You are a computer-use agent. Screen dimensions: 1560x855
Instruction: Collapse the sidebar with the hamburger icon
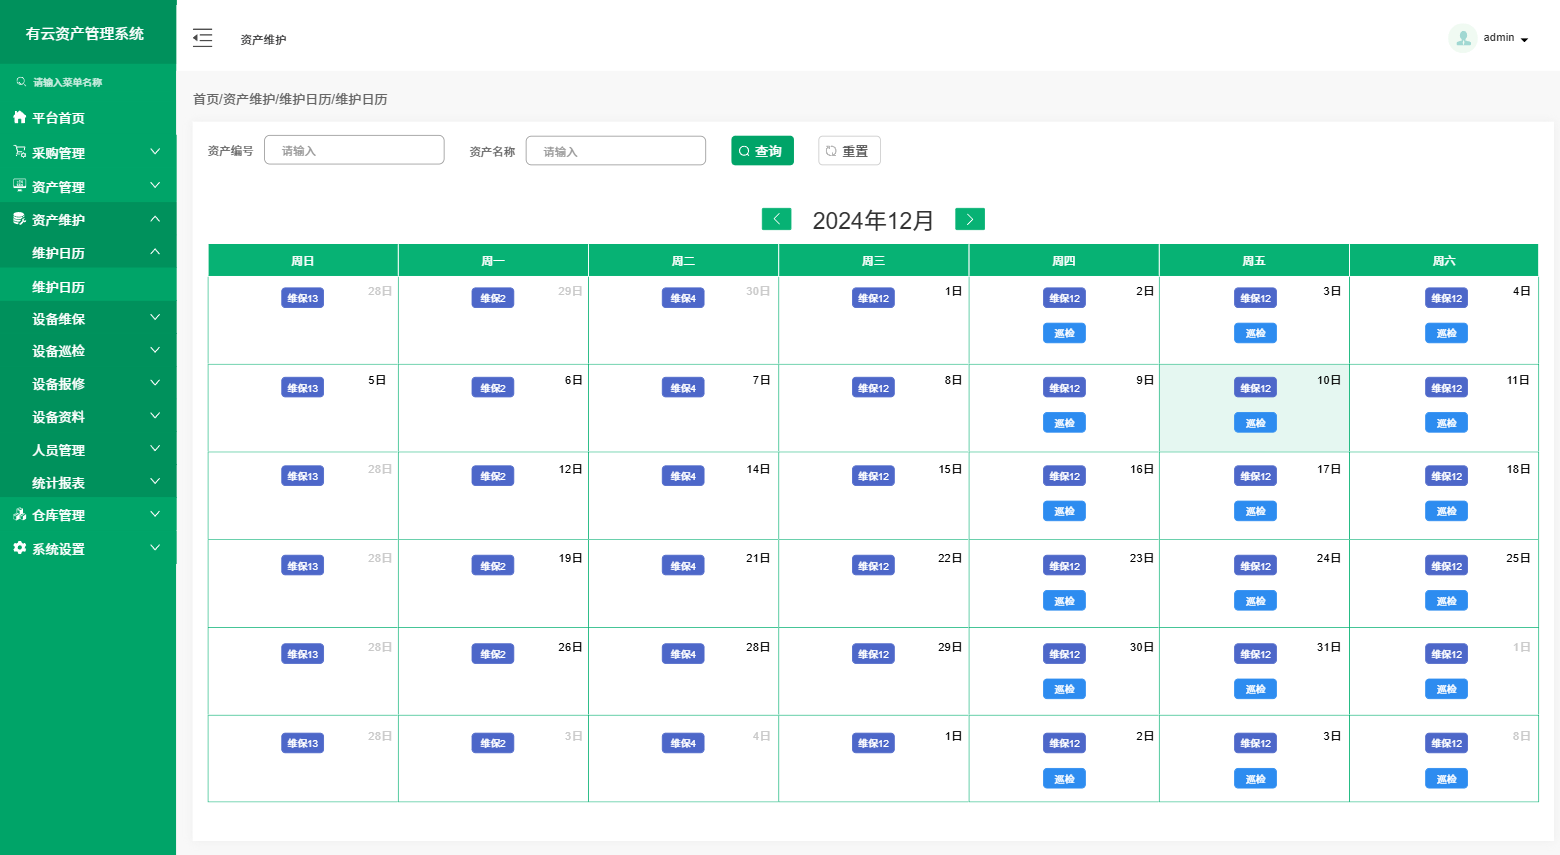tap(203, 38)
